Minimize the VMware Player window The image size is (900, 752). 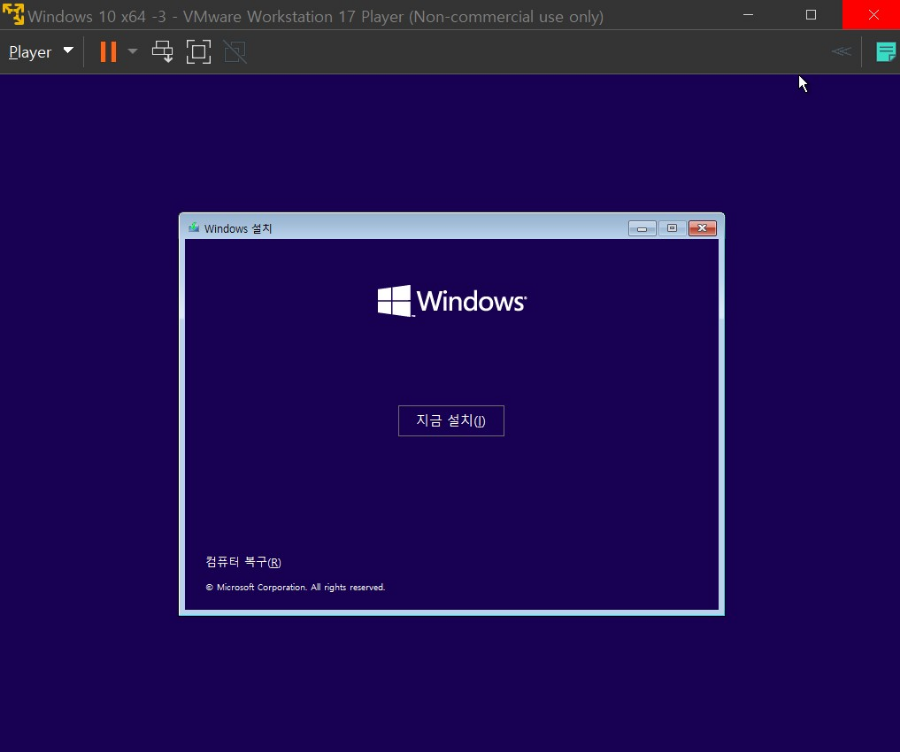coord(748,14)
